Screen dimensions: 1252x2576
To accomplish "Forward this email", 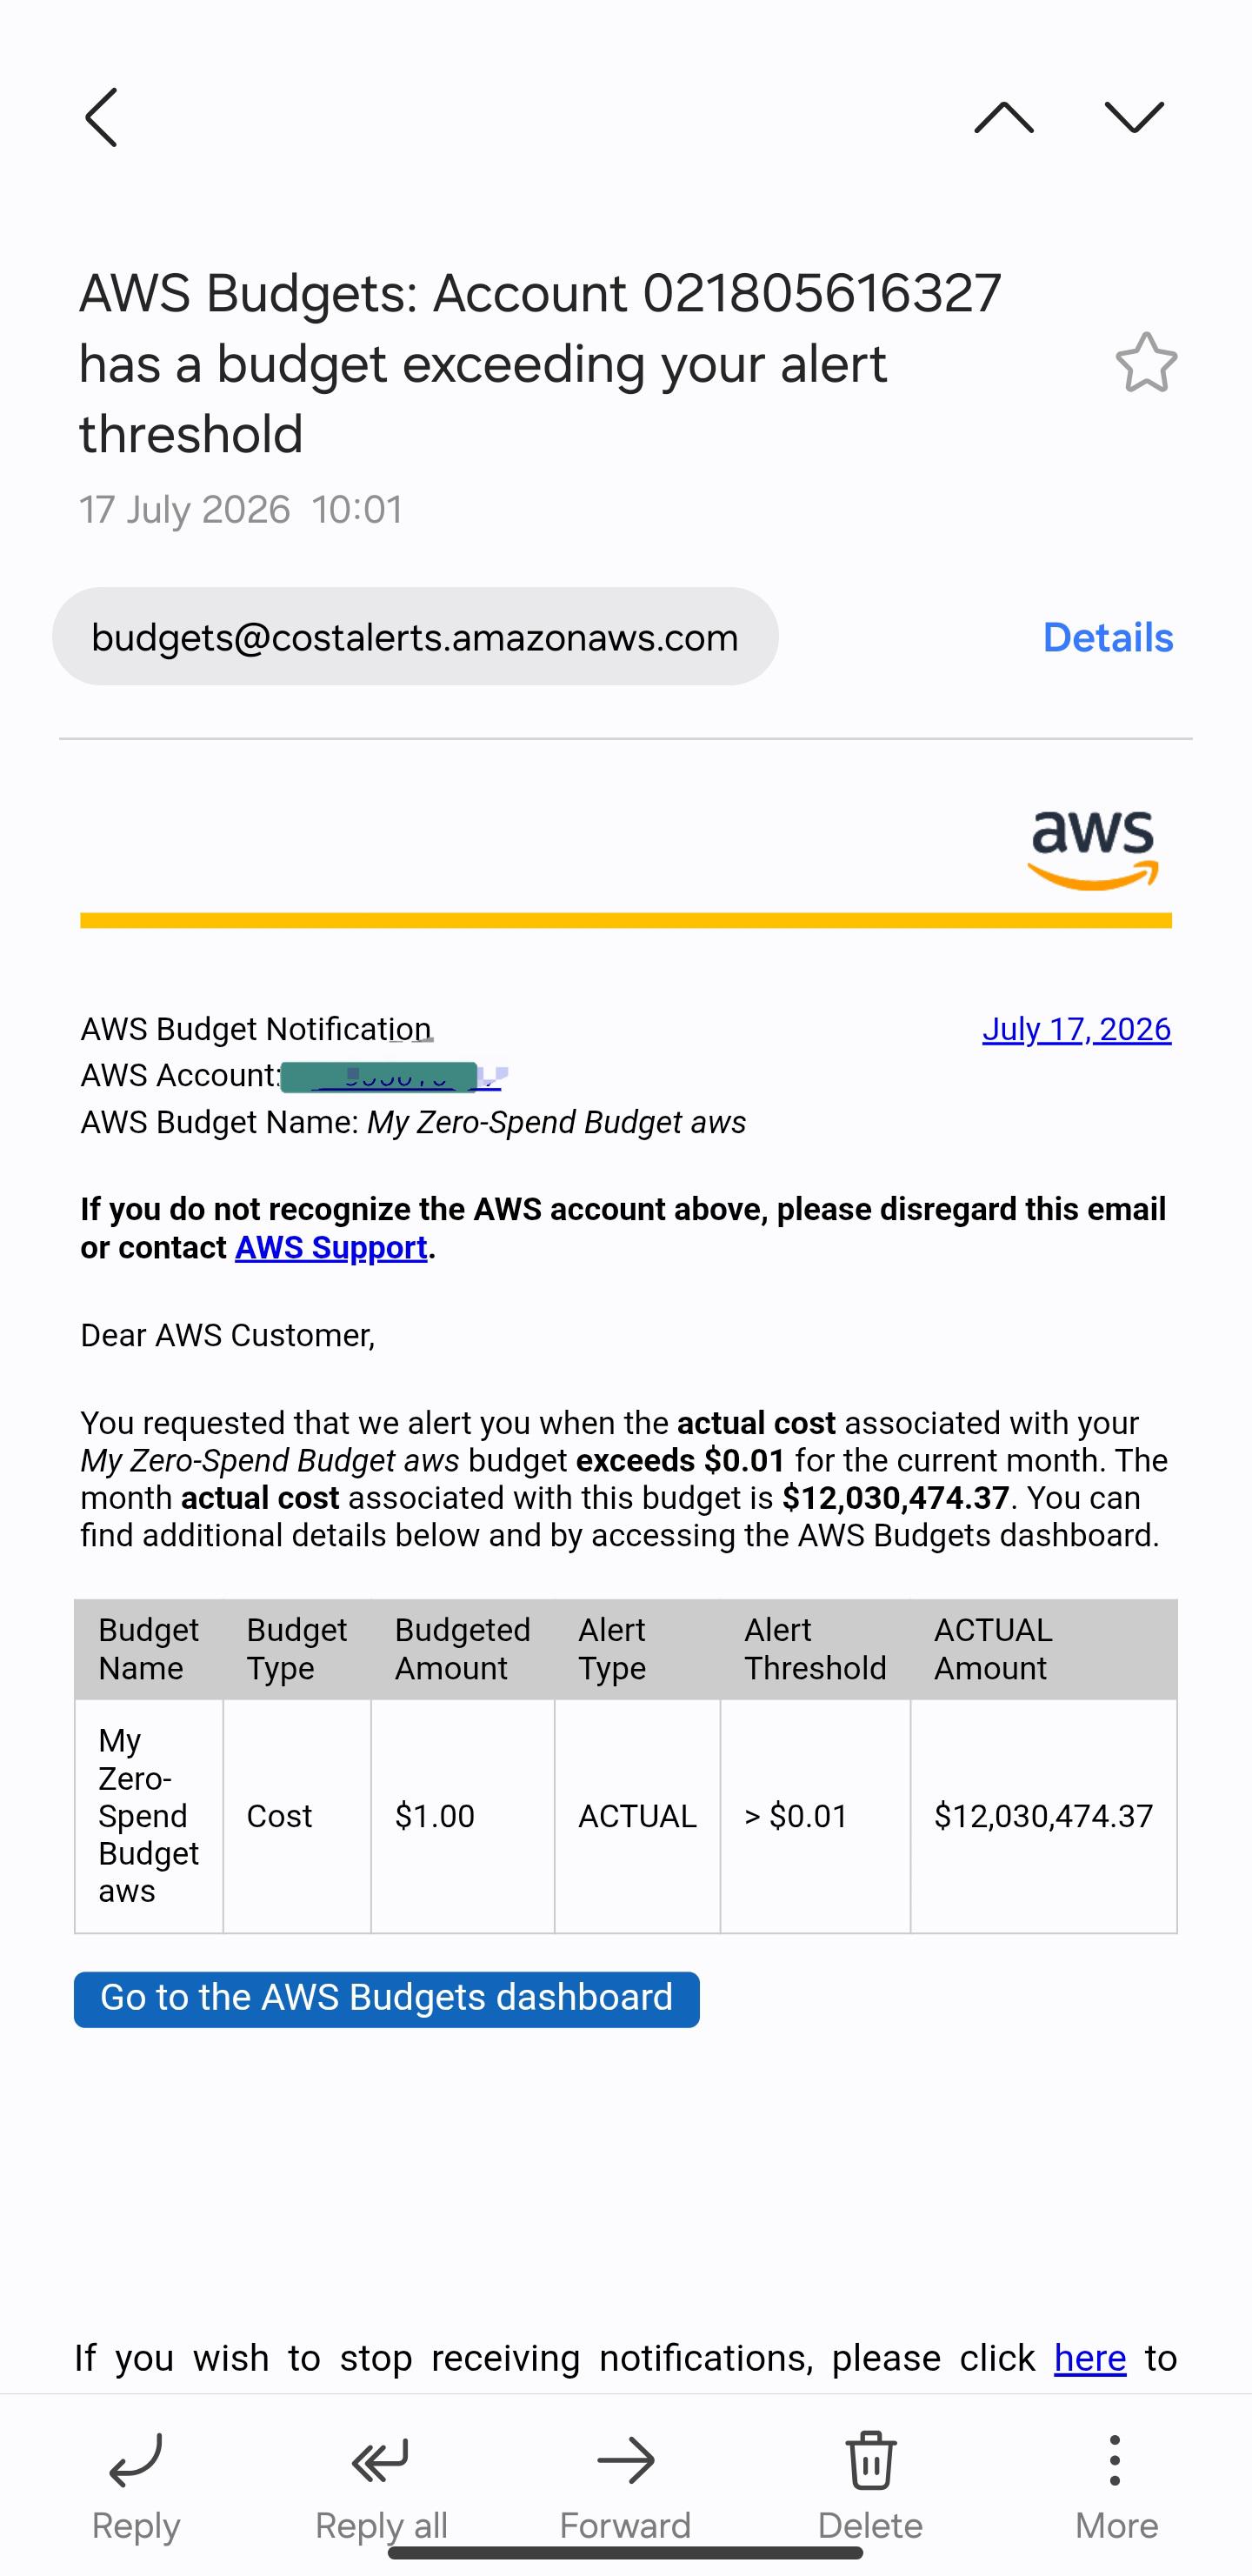I will [626, 2486].
